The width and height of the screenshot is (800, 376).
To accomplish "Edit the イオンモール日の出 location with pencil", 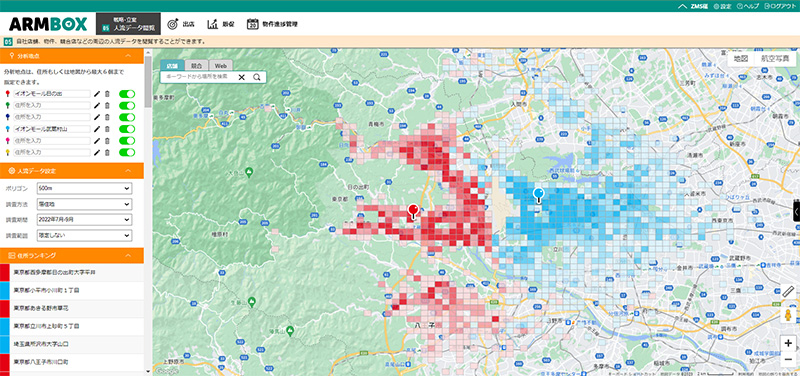I will tap(97, 94).
